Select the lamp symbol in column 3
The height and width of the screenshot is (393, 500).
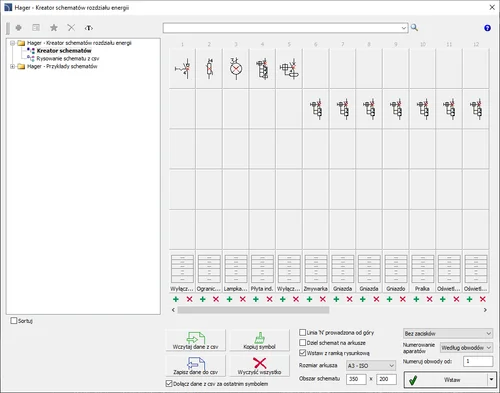tap(236, 69)
